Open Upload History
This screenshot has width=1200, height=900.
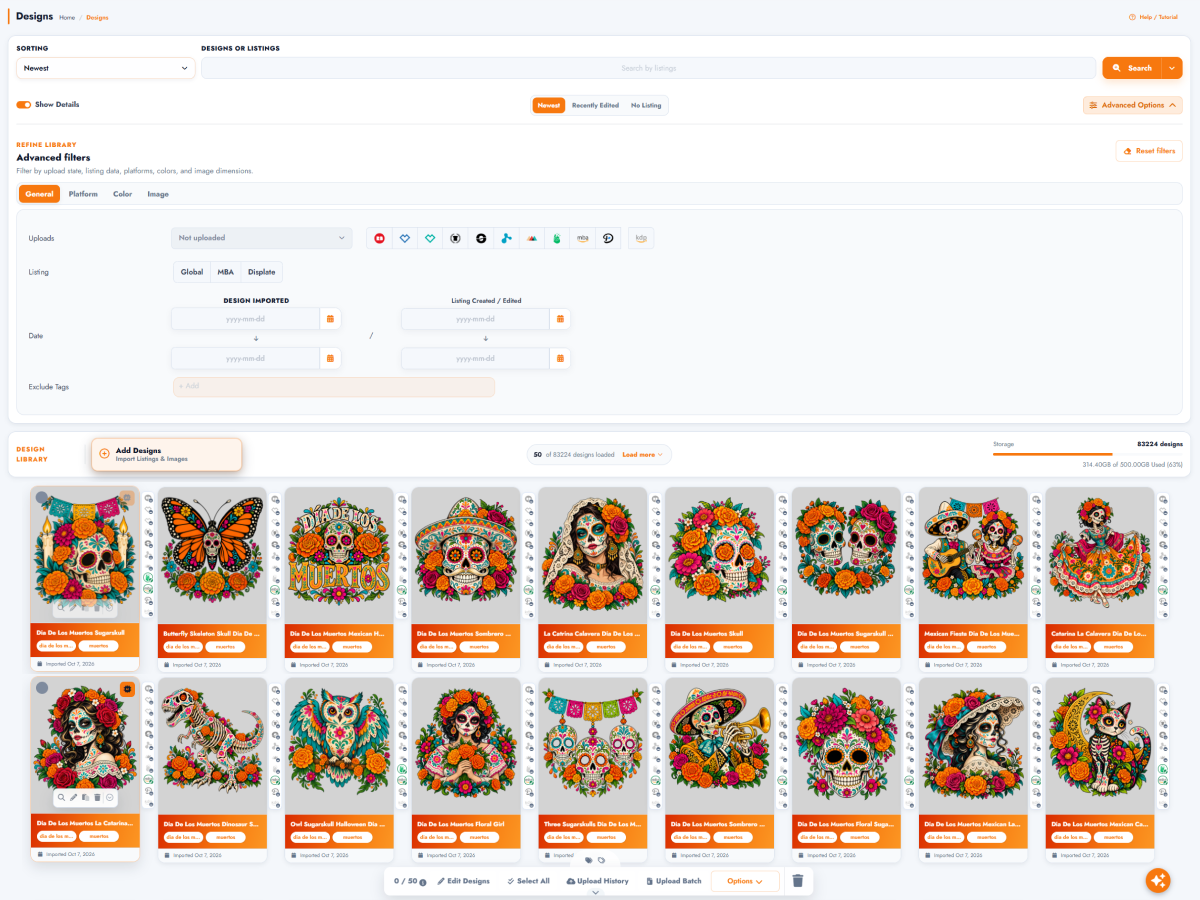coord(597,881)
